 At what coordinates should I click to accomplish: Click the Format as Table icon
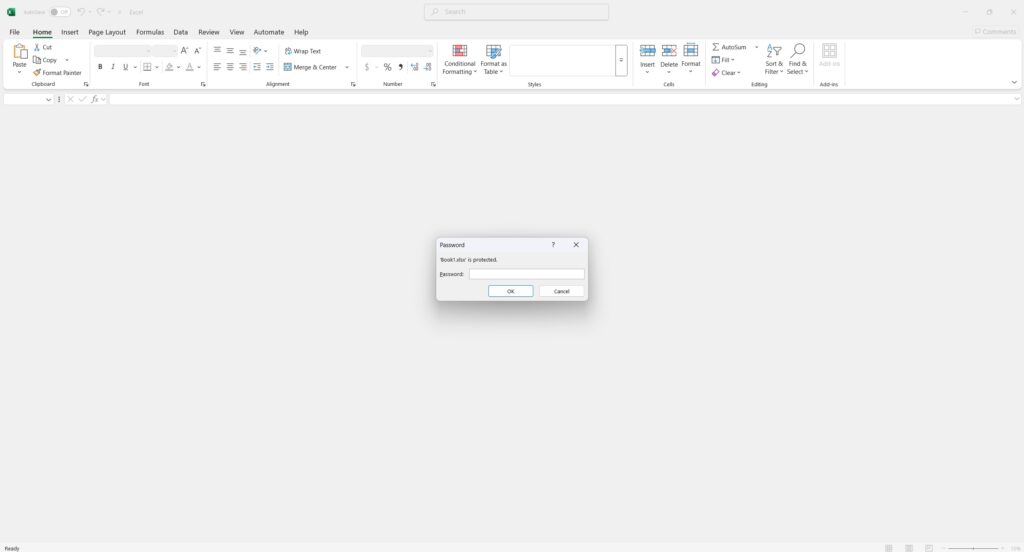click(x=494, y=51)
